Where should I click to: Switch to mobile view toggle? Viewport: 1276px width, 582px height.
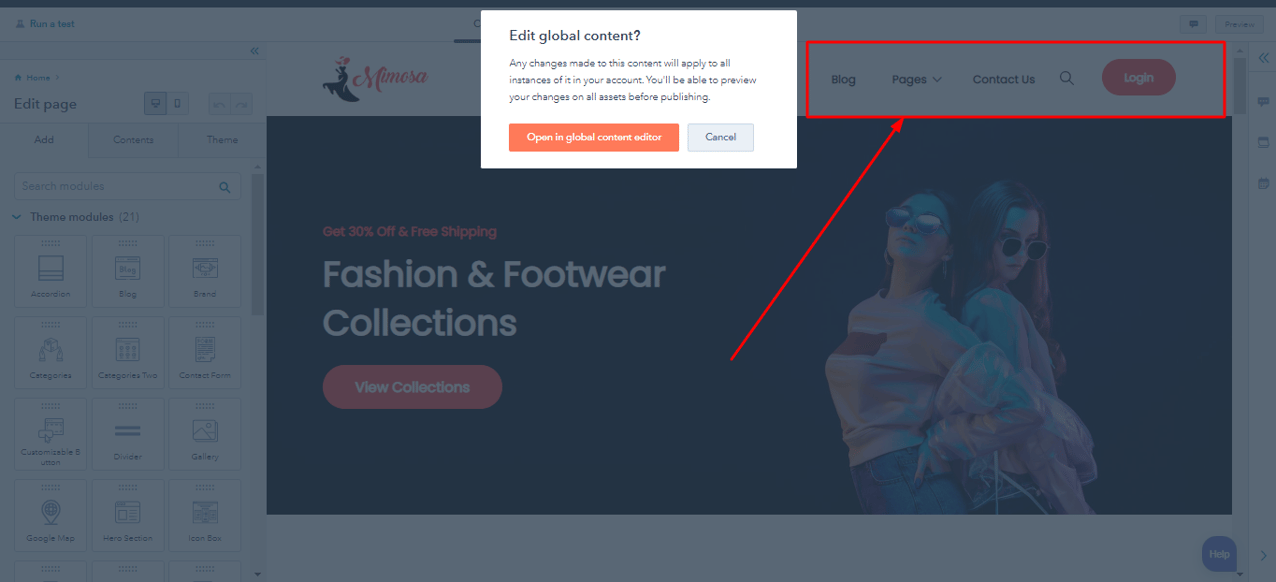tap(177, 103)
